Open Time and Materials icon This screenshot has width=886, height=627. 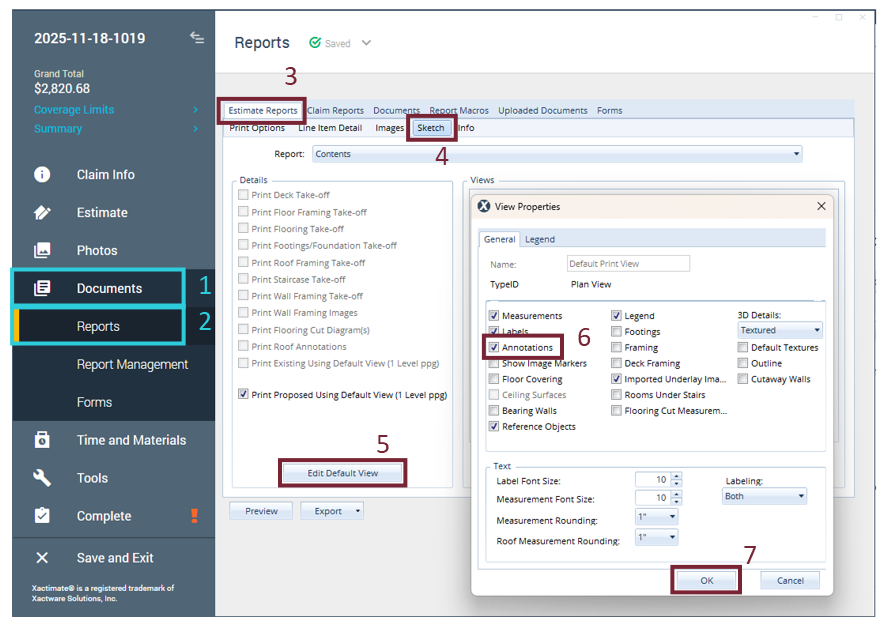point(42,441)
